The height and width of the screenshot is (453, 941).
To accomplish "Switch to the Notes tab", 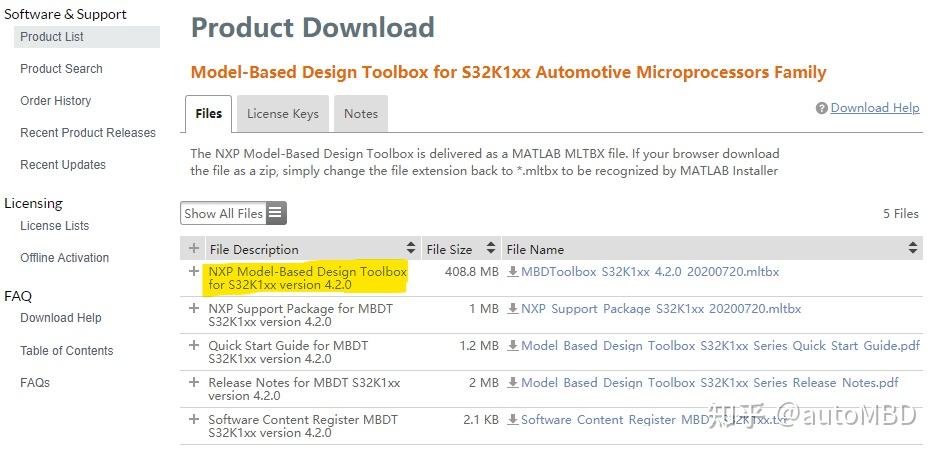I will click(x=361, y=113).
